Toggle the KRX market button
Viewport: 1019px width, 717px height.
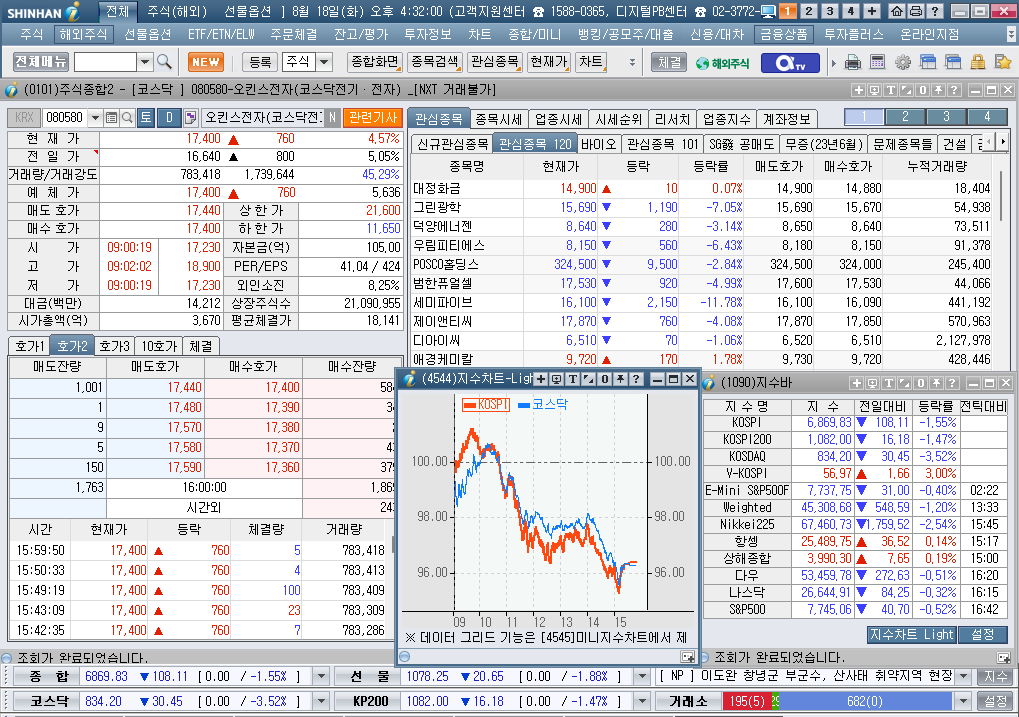(24, 118)
